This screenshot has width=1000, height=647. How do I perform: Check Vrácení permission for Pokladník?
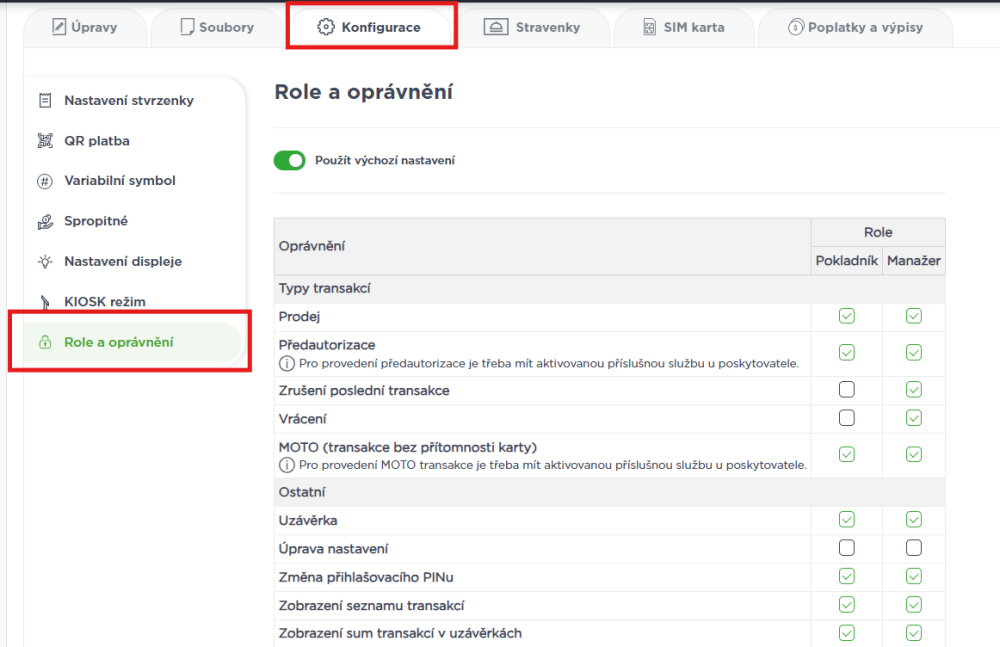[847, 418]
